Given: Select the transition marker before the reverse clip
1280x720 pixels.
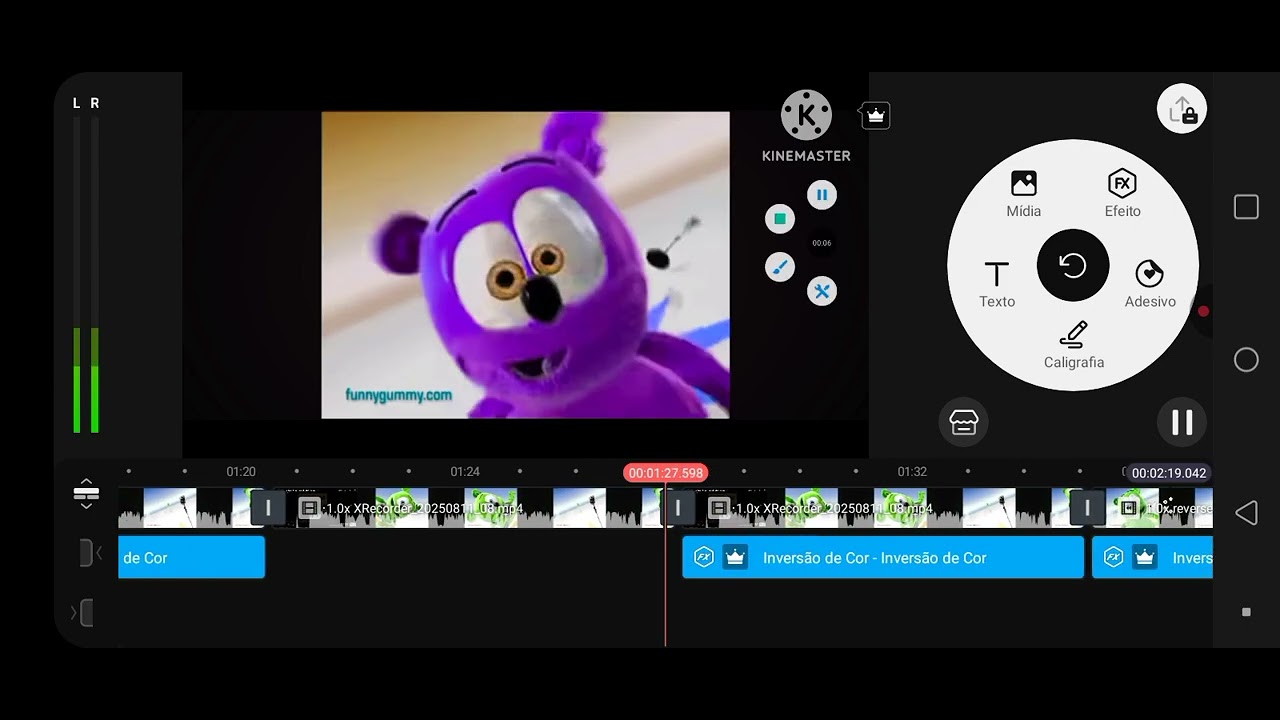Looking at the screenshot, I should (1087, 508).
